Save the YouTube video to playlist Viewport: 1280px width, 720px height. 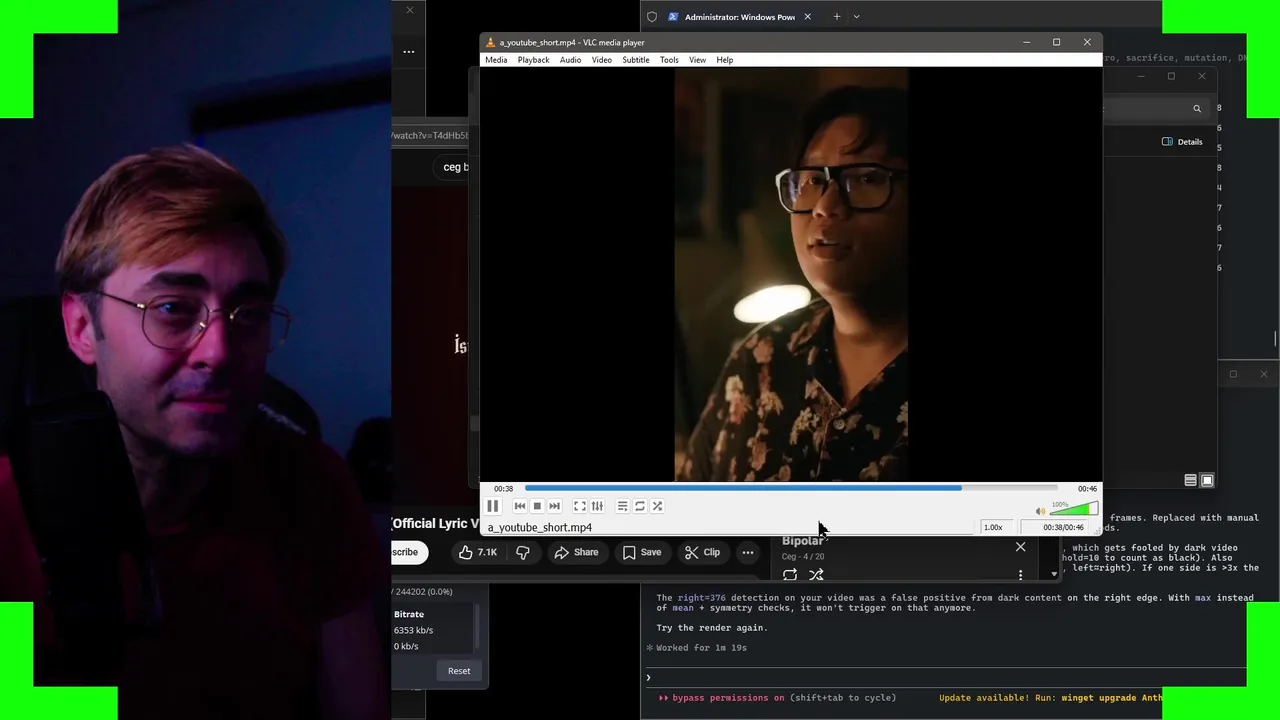[641, 552]
